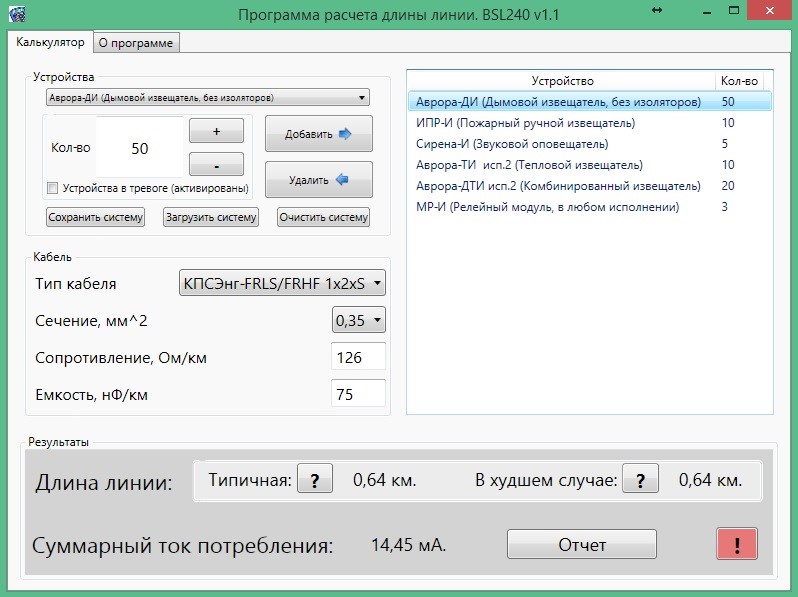The height and width of the screenshot is (597, 798).
Task: Open the Сечение cross-section dropdown
Action: click(358, 320)
